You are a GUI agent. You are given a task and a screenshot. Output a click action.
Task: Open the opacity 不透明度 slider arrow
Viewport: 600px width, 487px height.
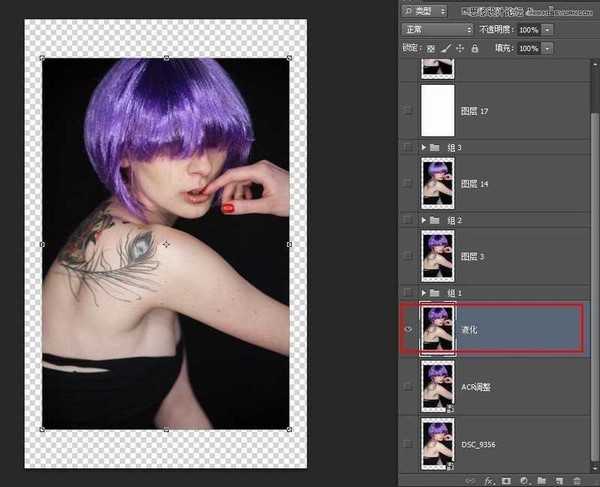point(547,30)
